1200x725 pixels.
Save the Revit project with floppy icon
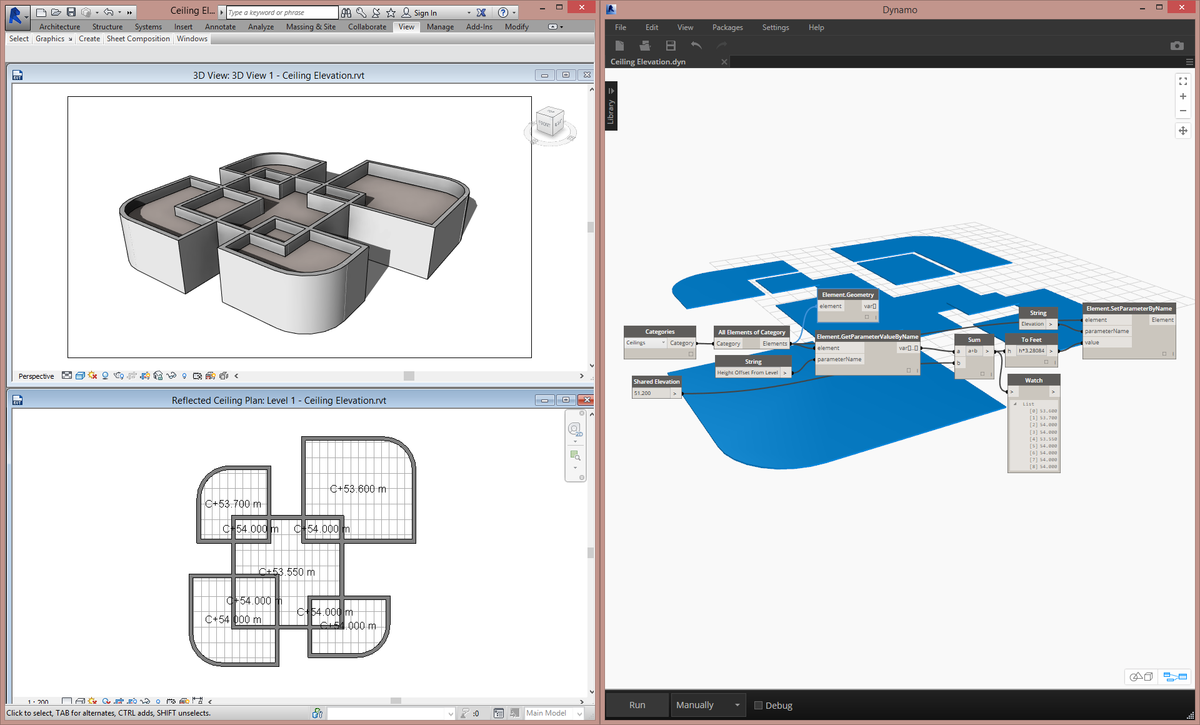[71, 12]
